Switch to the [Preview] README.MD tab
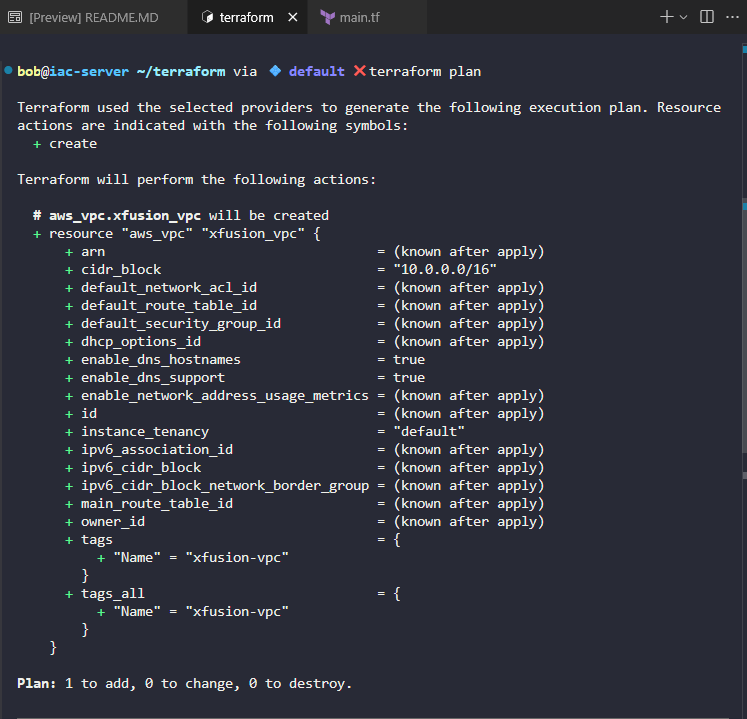Screen dimensions: 747x719 click(93, 18)
